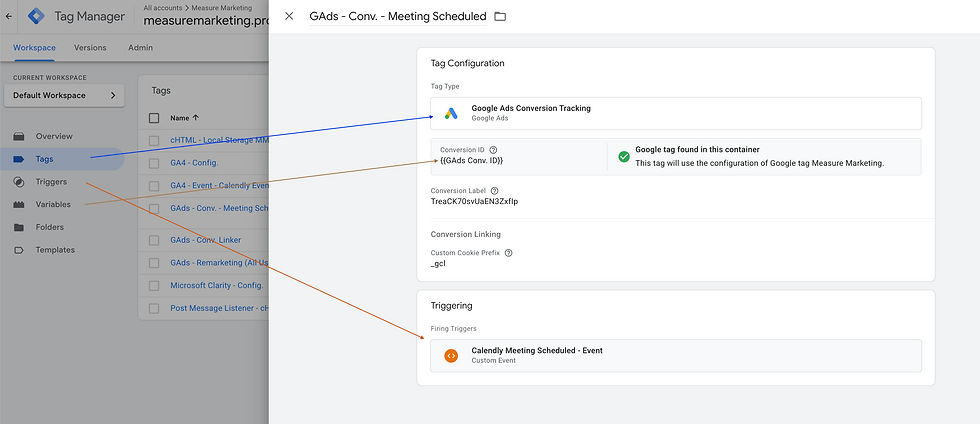The image size is (980, 424).
Task: Click the Templates sidebar icon
Action: pos(19,250)
